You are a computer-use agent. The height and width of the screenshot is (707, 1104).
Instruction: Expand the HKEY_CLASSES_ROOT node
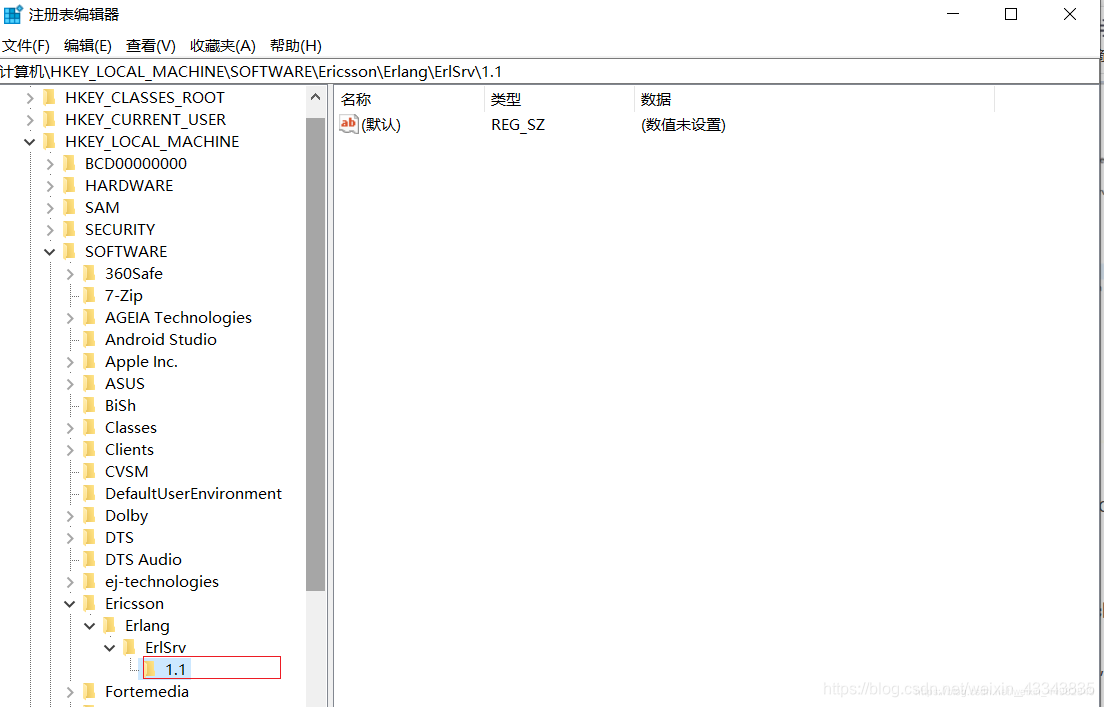30,97
